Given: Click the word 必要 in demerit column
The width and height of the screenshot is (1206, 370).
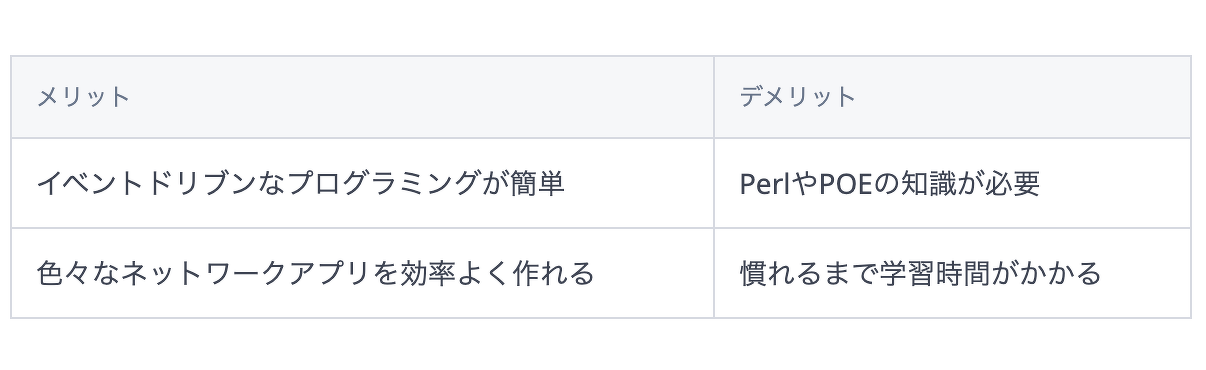Looking at the screenshot, I should (x=1013, y=184).
